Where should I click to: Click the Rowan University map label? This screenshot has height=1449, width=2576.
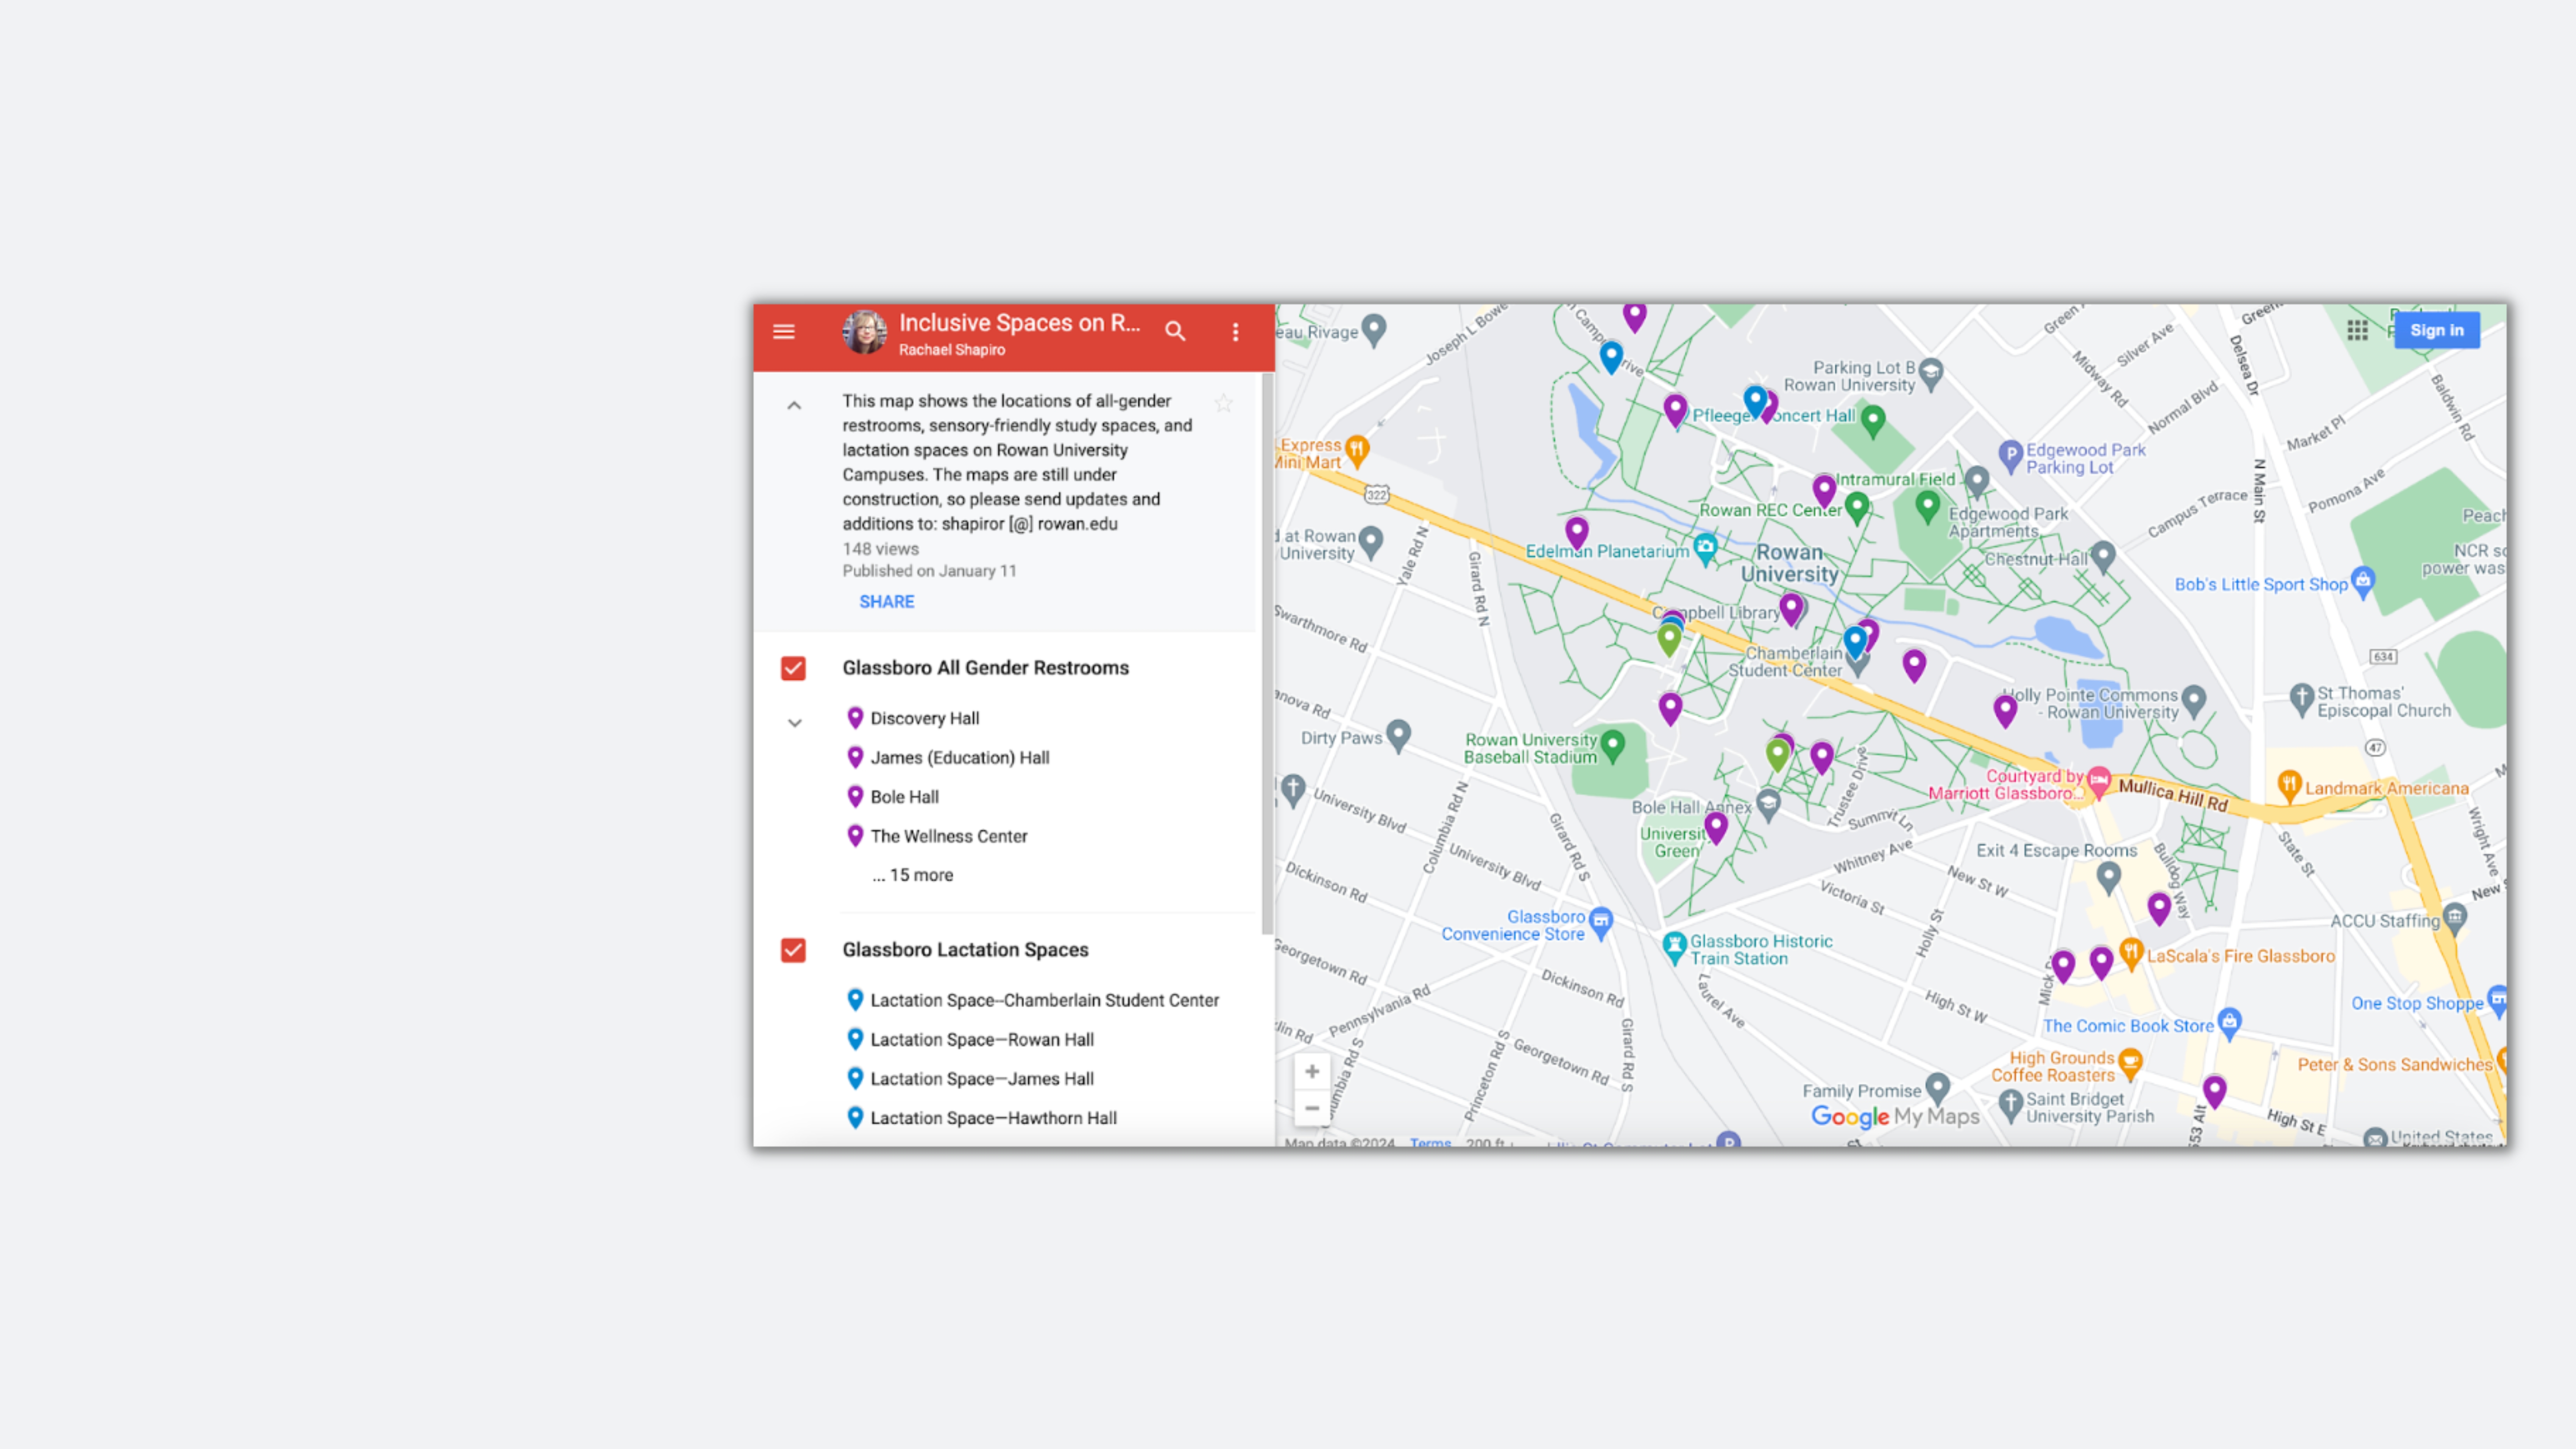1790,563
